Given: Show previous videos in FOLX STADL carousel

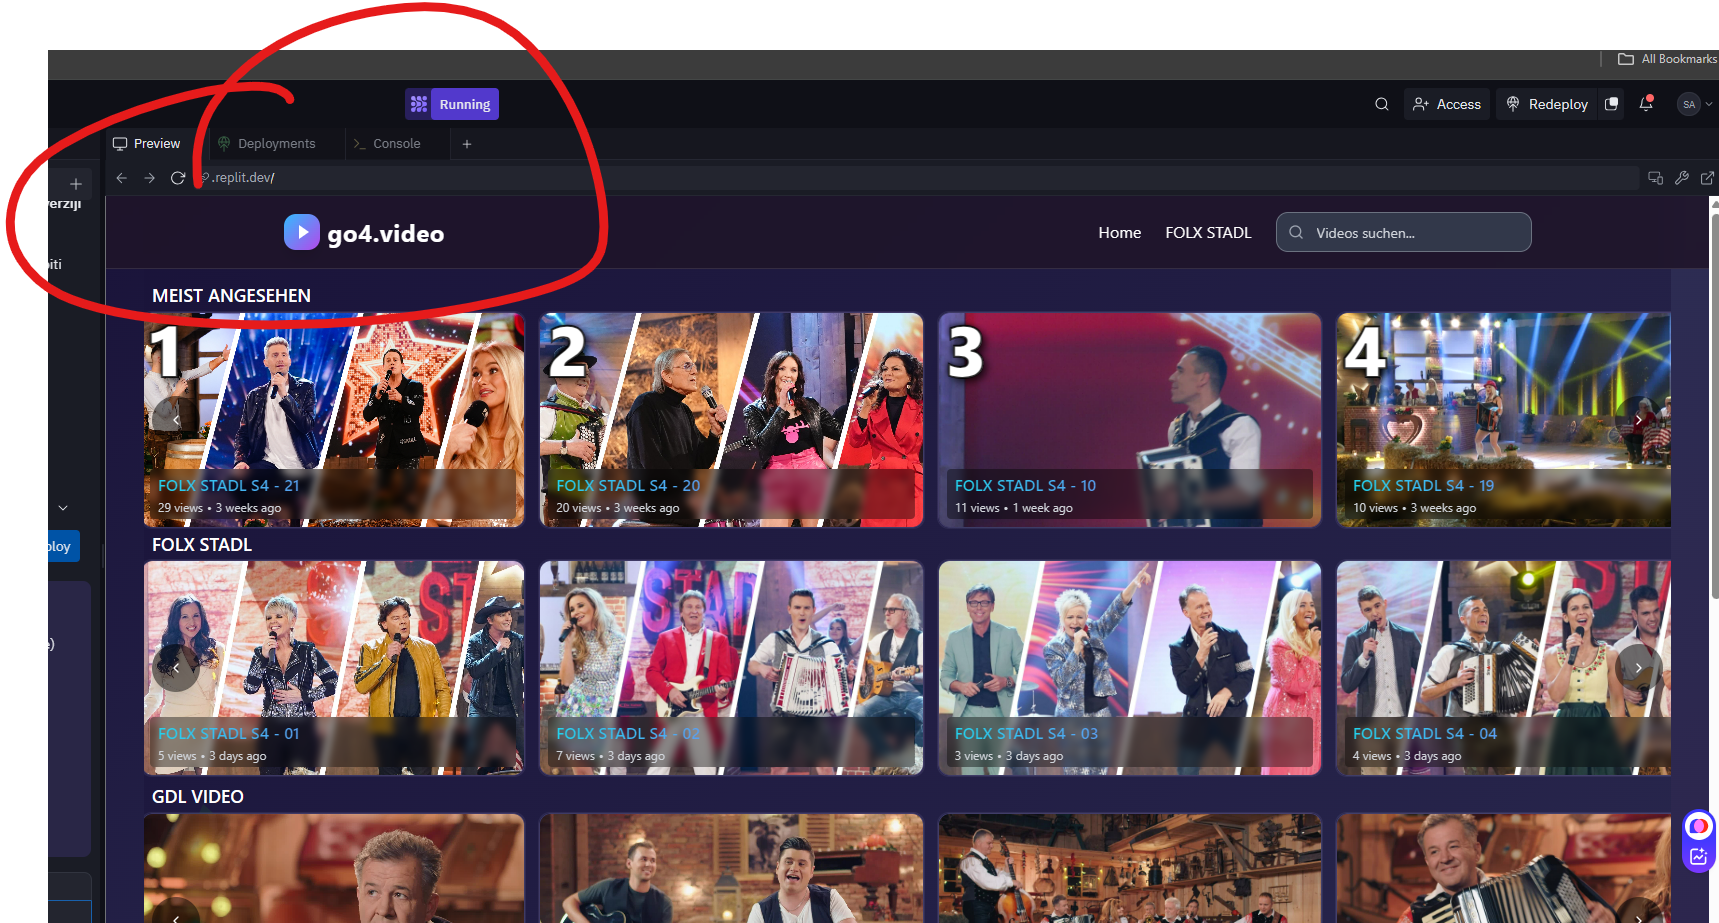Looking at the screenshot, I should tap(176, 668).
